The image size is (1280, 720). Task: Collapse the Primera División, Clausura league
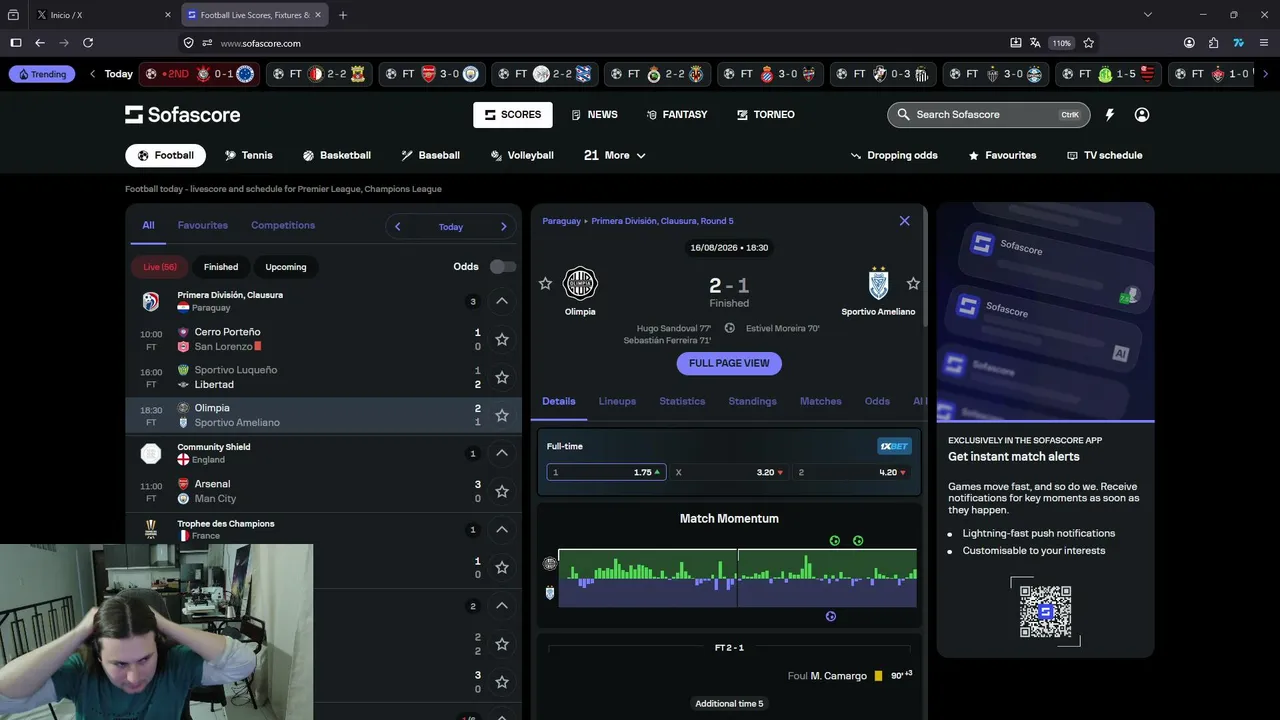pos(502,301)
